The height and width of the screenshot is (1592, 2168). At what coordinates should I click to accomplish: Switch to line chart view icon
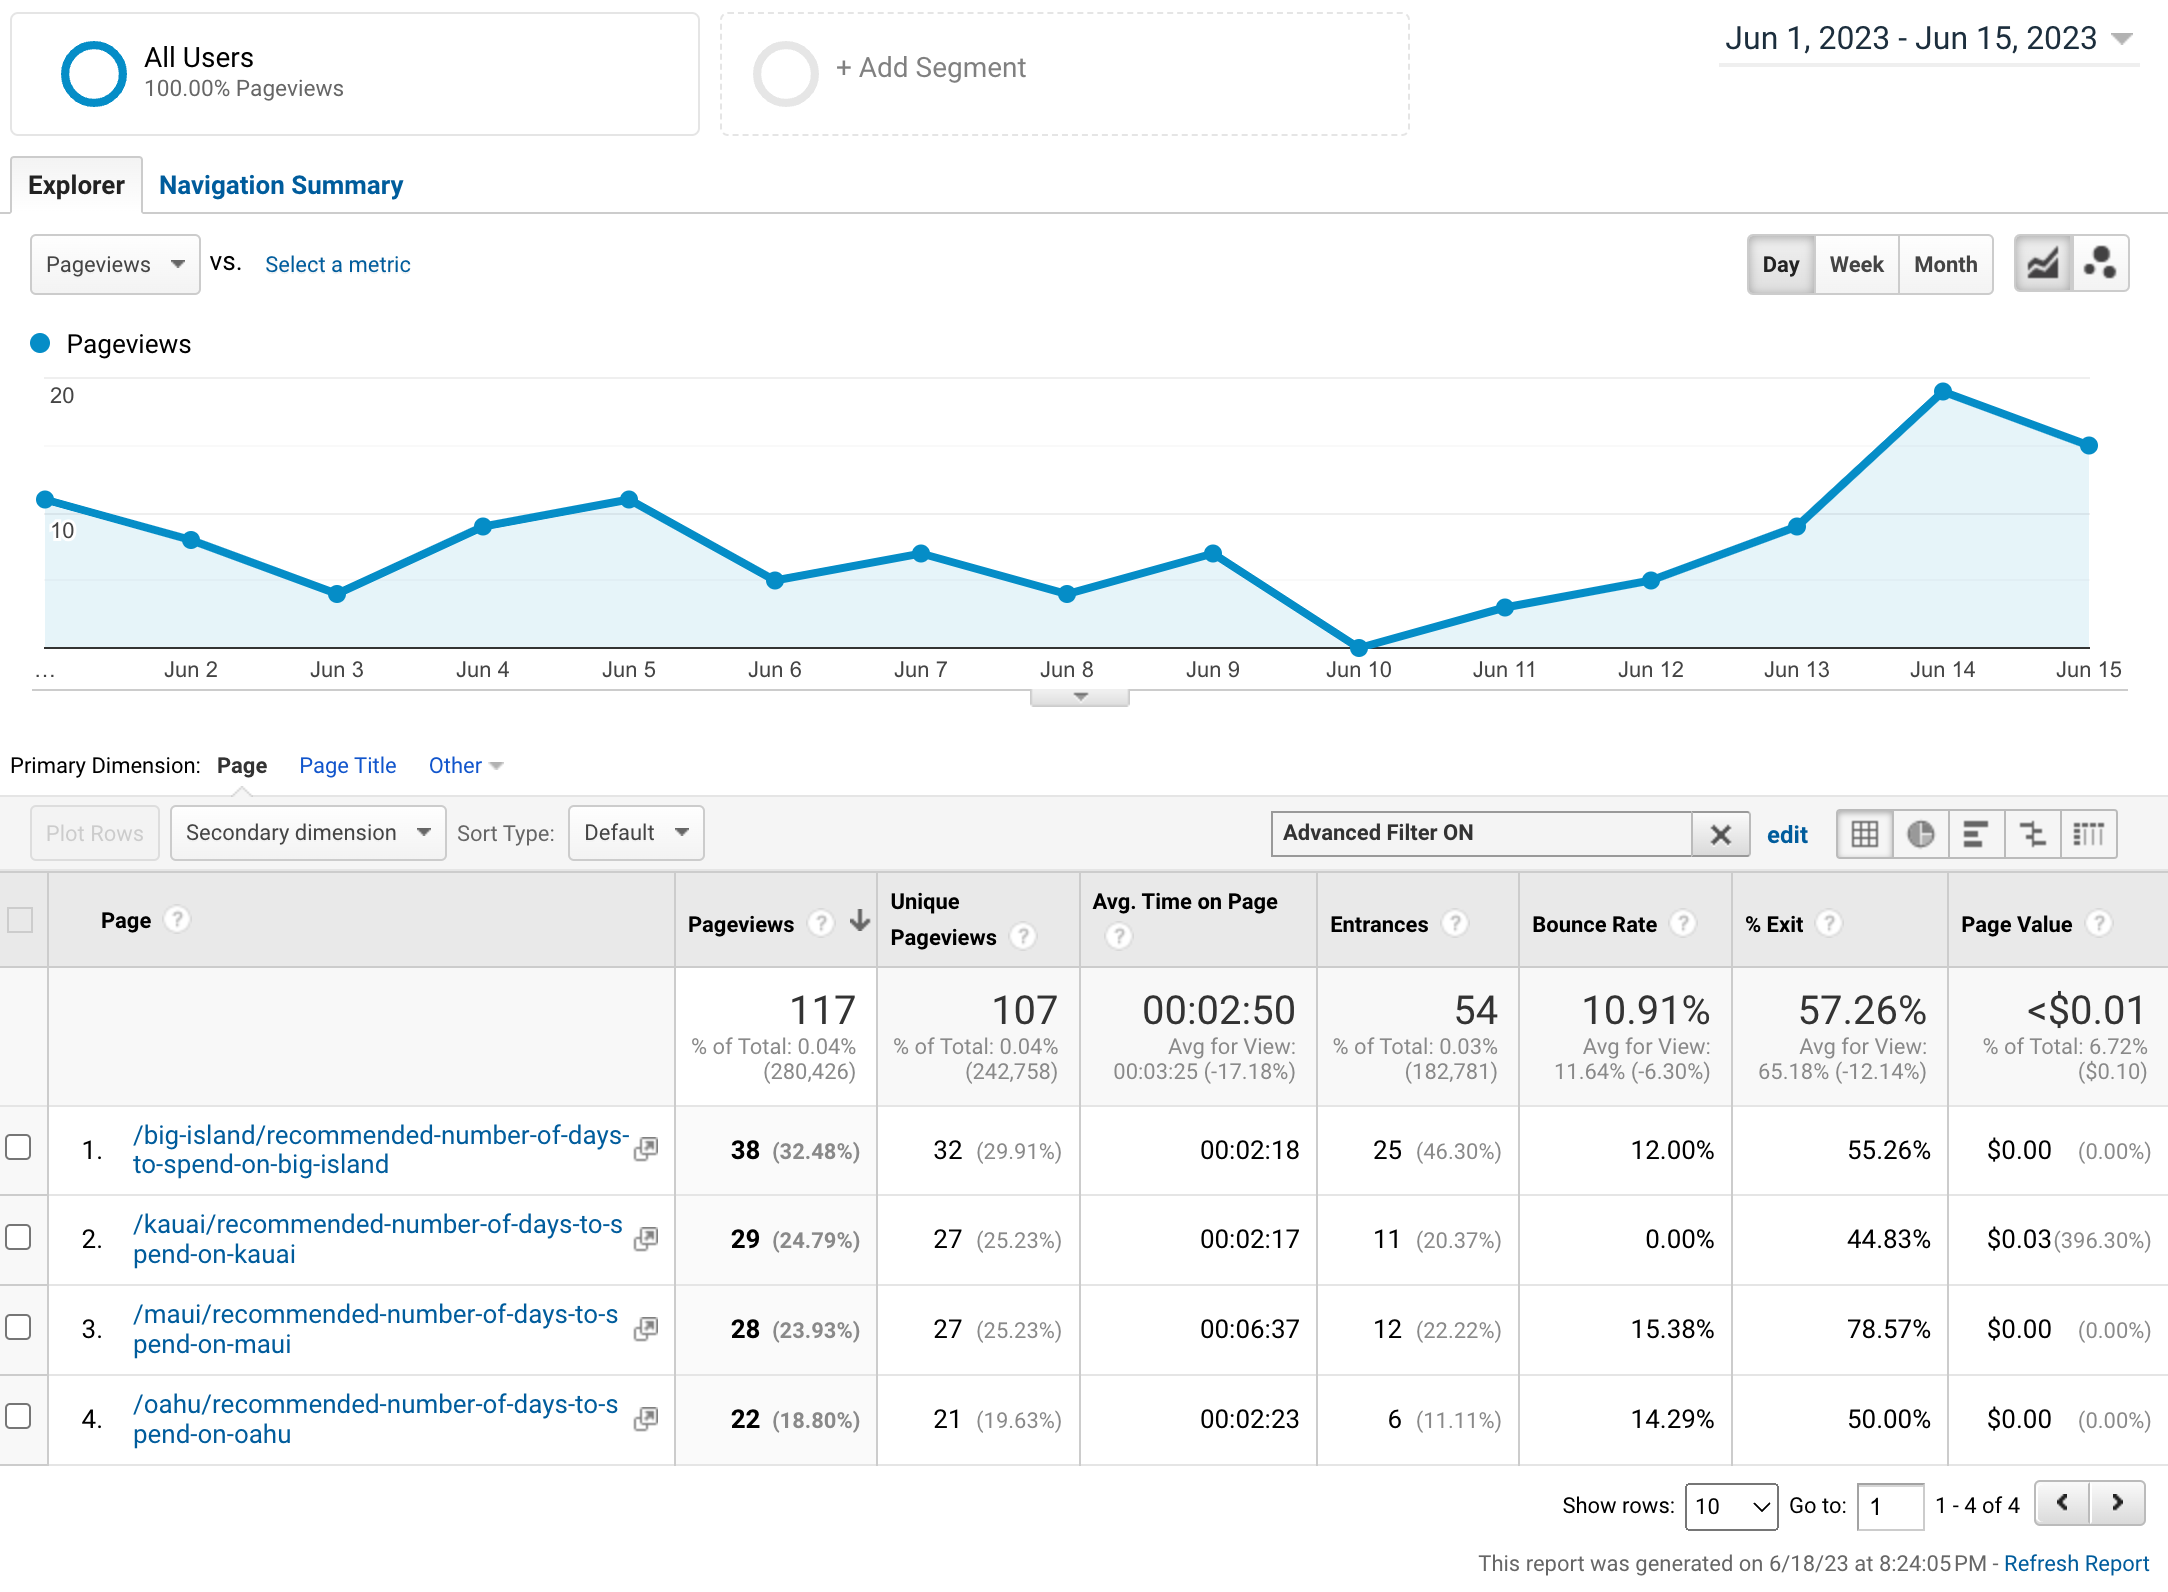2042,264
